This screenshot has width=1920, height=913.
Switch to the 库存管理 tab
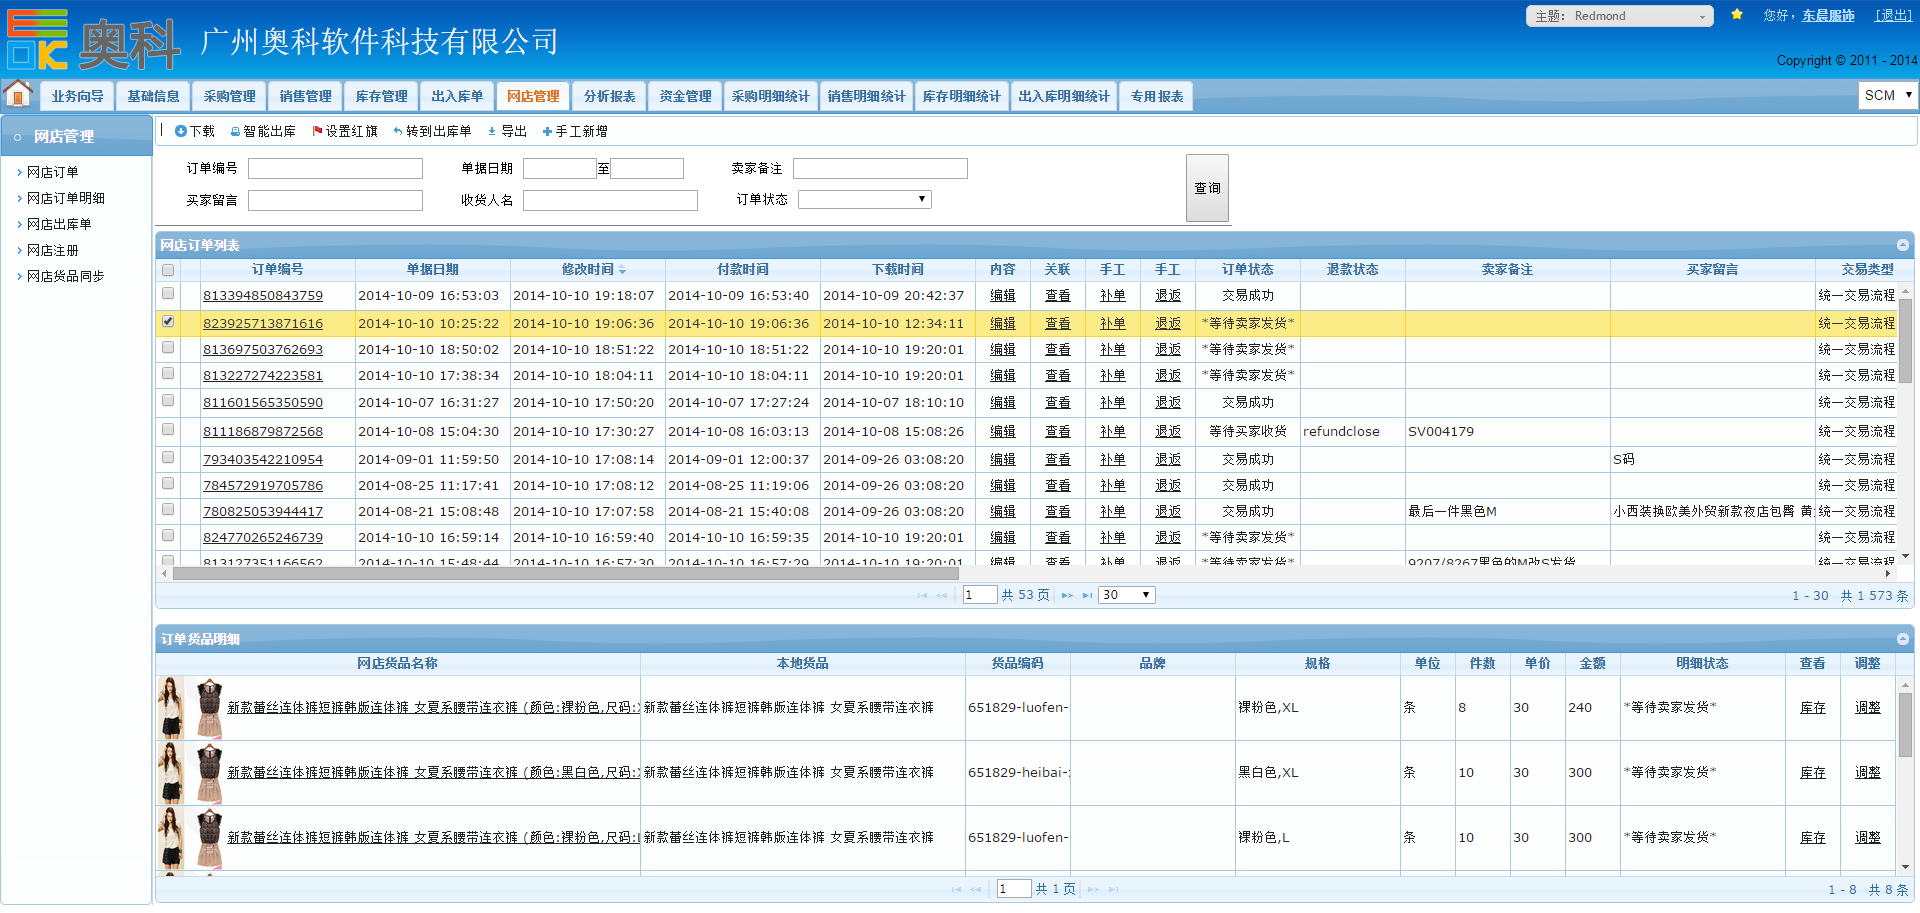381,96
